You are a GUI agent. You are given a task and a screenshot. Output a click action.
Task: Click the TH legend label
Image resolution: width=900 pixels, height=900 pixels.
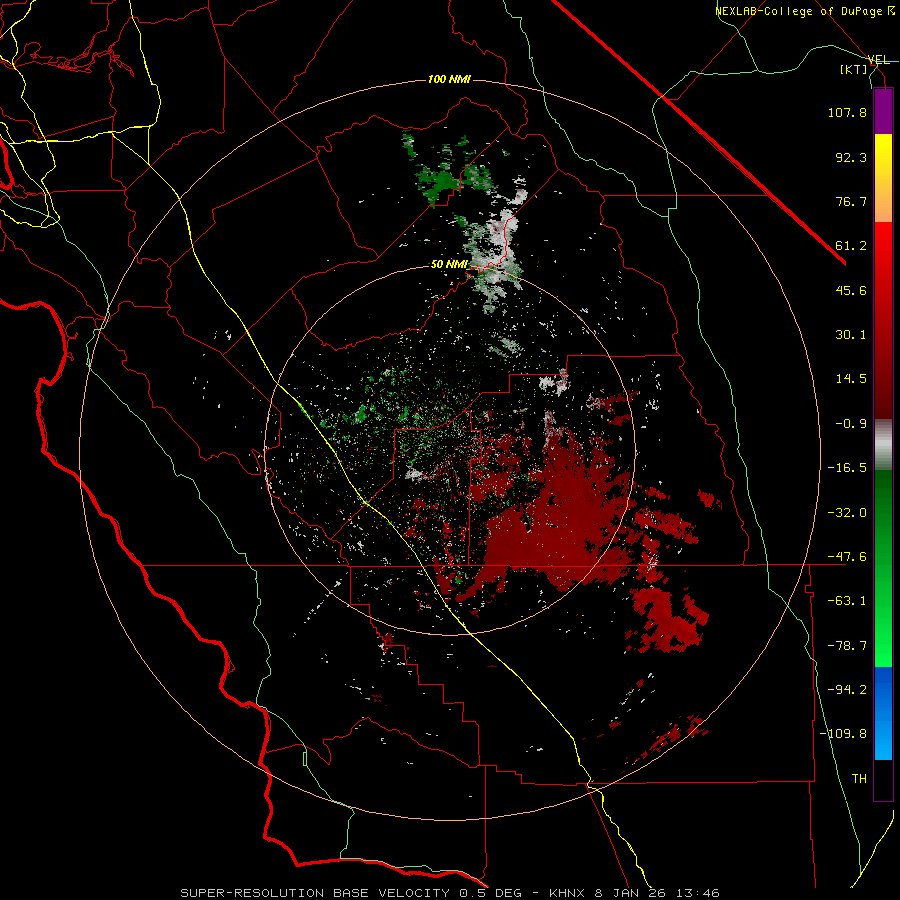tap(859, 779)
